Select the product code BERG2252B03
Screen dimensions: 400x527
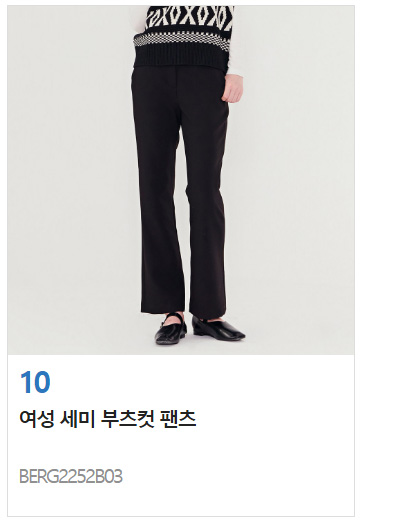point(71,476)
